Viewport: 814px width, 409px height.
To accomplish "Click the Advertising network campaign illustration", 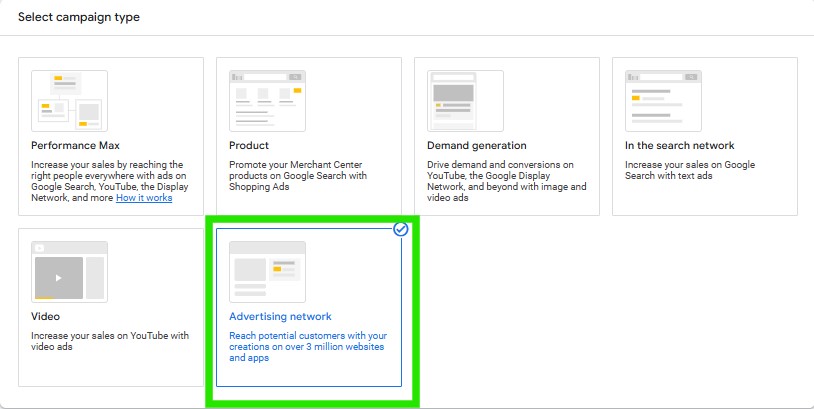I will pos(267,271).
